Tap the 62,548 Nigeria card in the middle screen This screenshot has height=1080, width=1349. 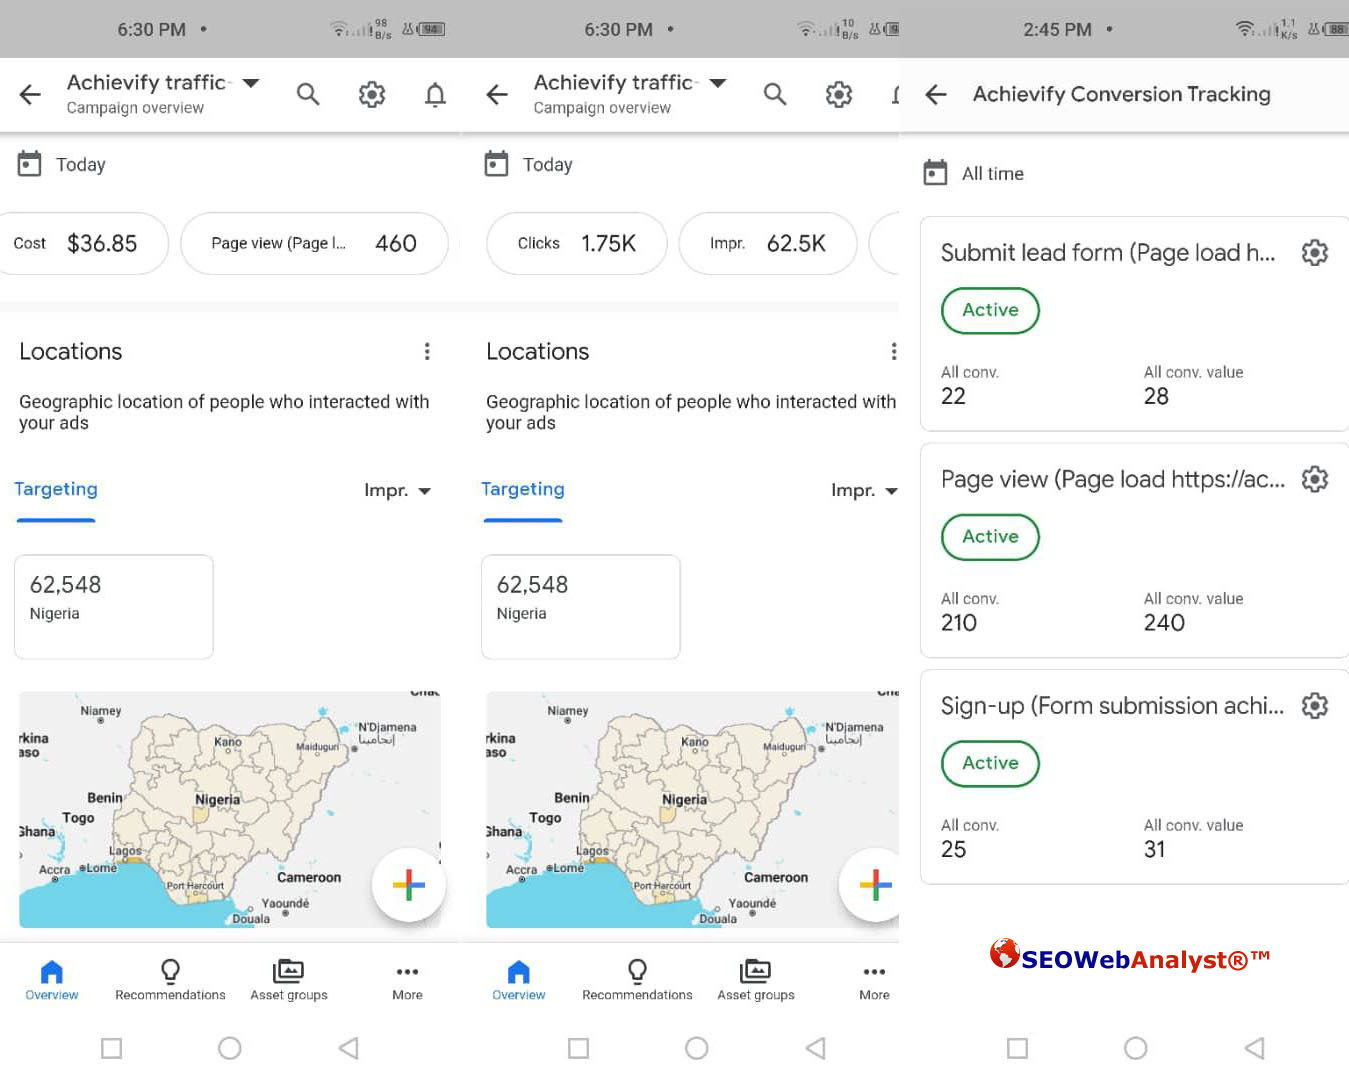[581, 606]
